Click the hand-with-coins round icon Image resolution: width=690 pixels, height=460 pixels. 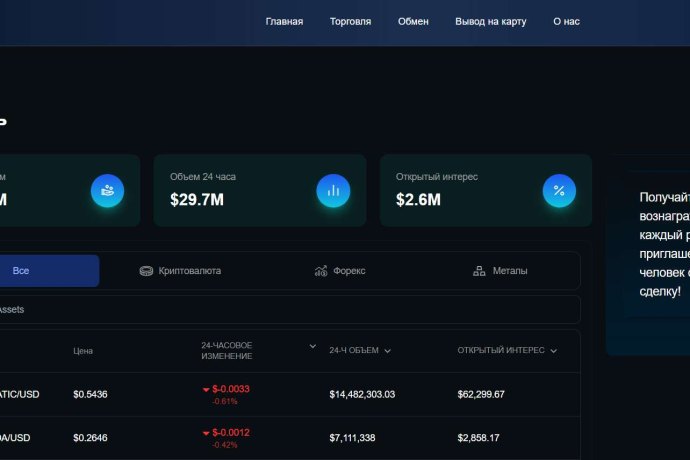coord(107,191)
